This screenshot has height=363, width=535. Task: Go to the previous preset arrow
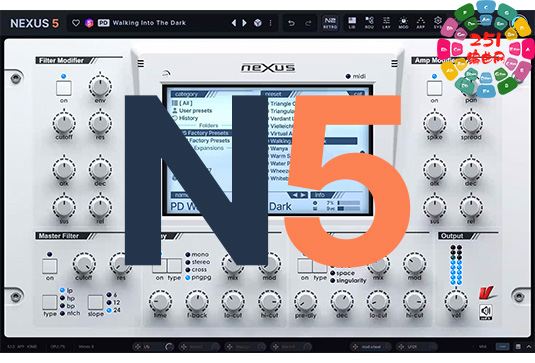(234, 23)
